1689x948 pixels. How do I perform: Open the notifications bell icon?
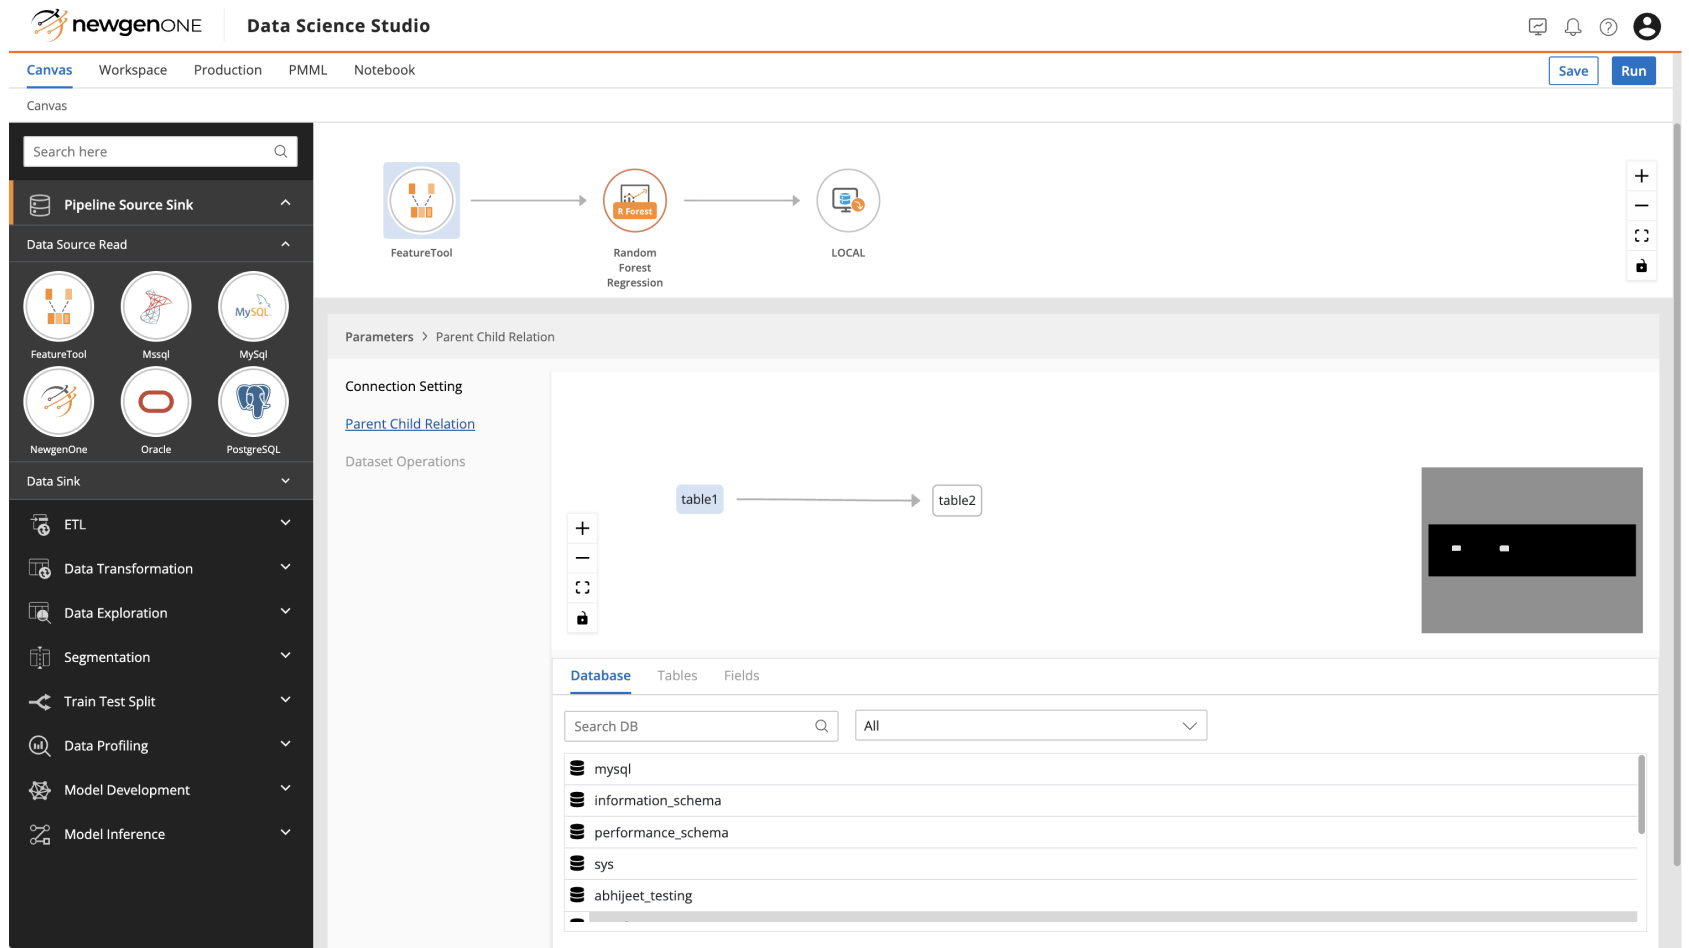(x=1572, y=27)
